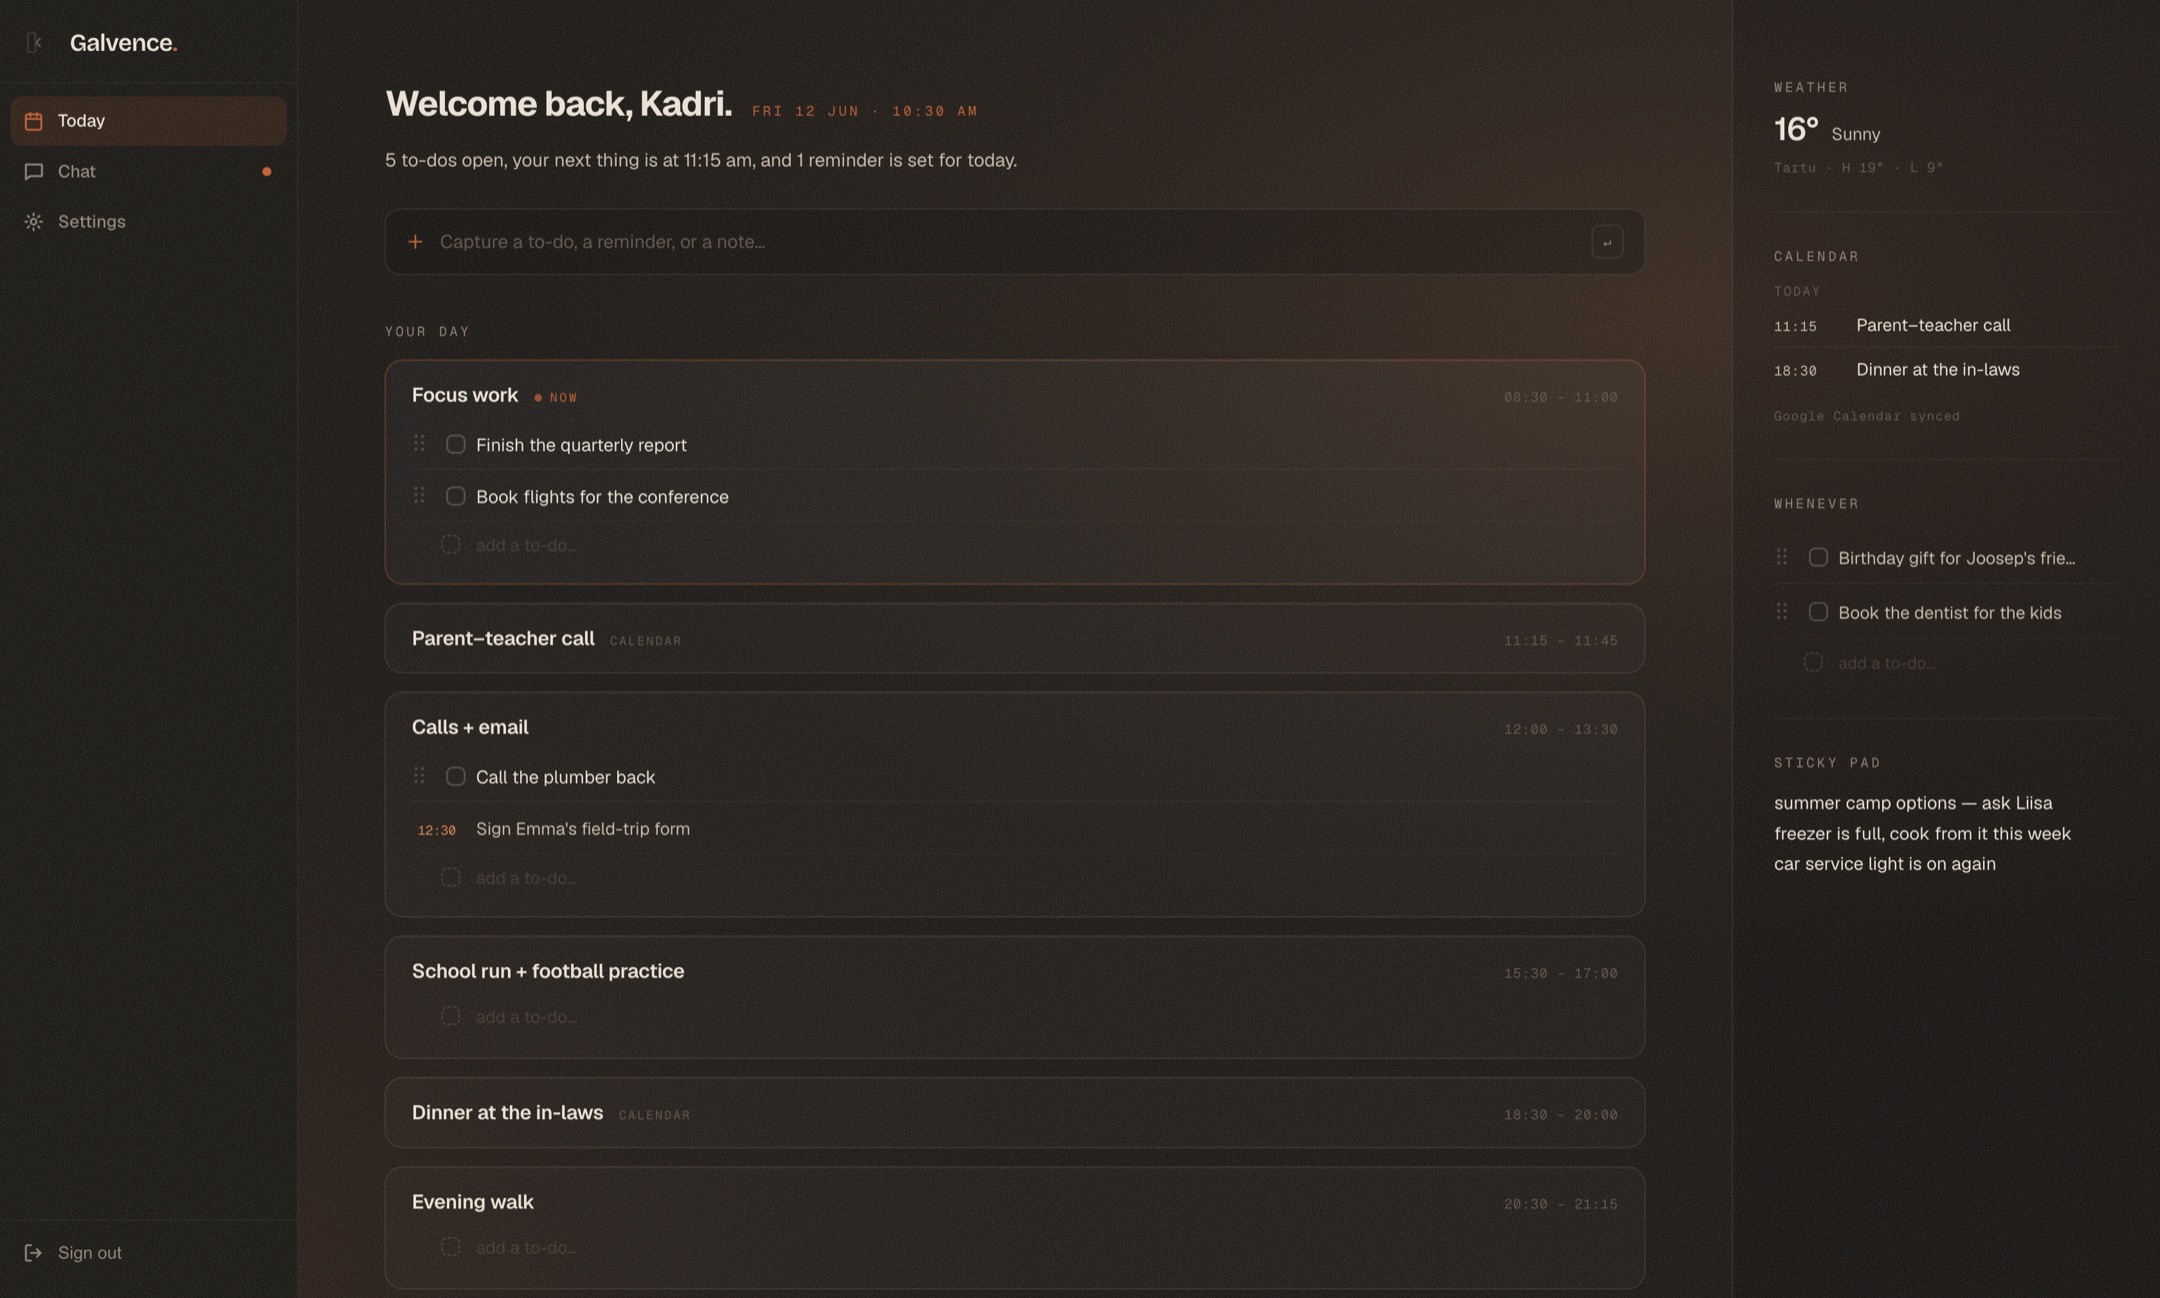Image resolution: width=2160 pixels, height=1298 pixels.
Task: Click the unread dot next to Chat
Action: click(266, 171)
